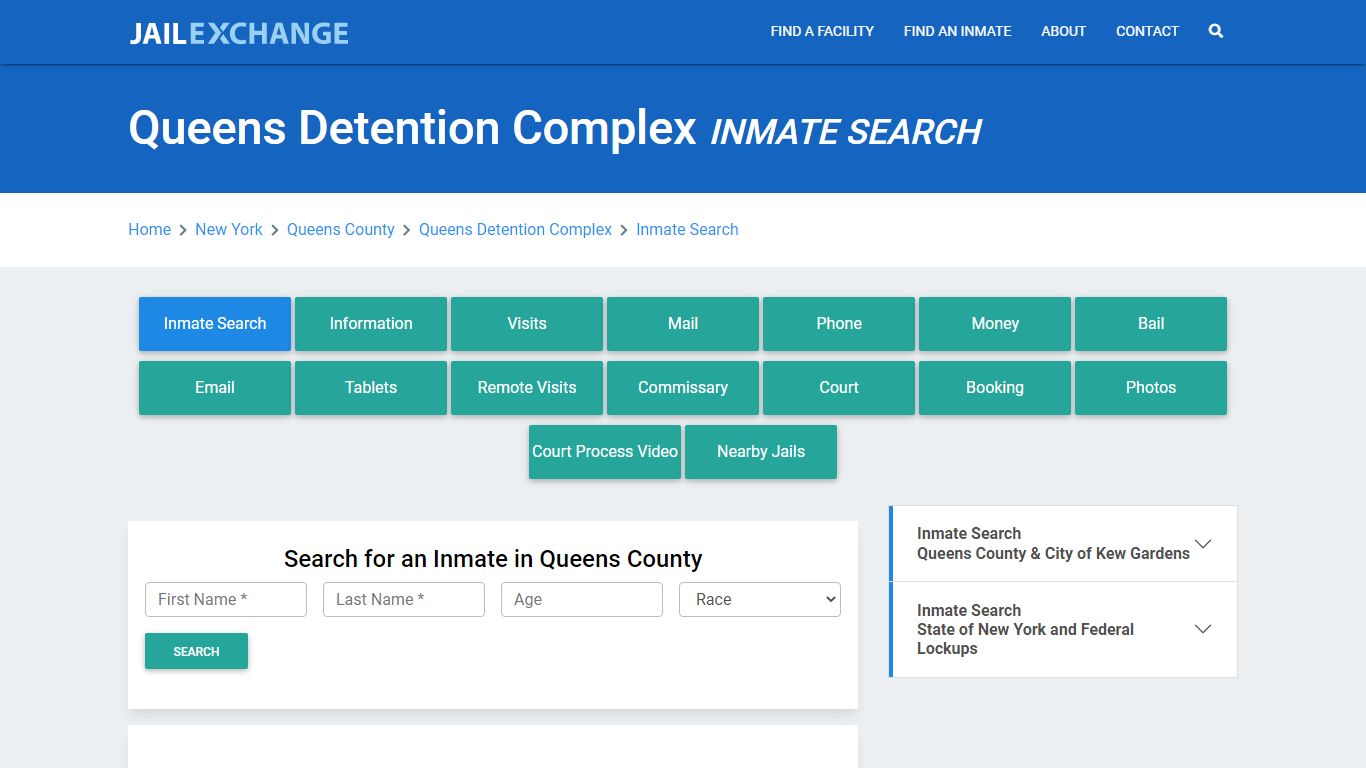Image resolution: width=1366 pixels, height=768 pixels.
Task: Follow the New York breadcrumb link
Action: pos(229,229)
